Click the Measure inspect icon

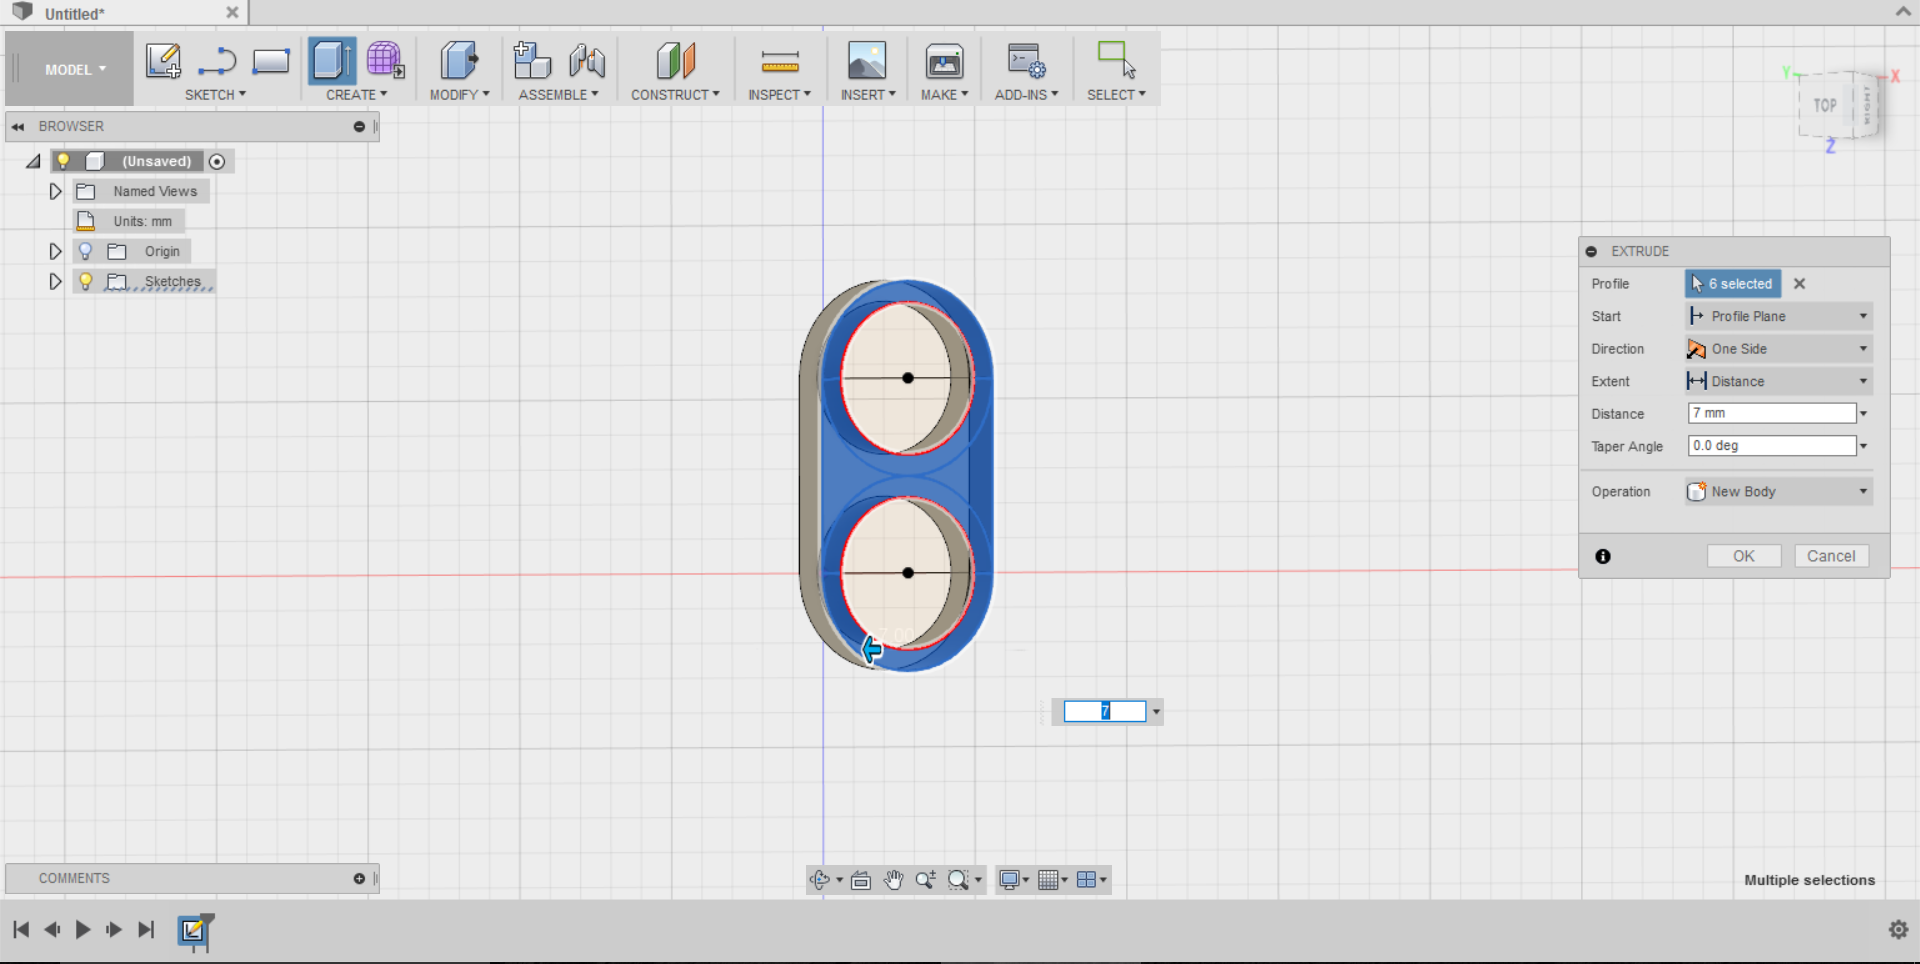(780, 62)
